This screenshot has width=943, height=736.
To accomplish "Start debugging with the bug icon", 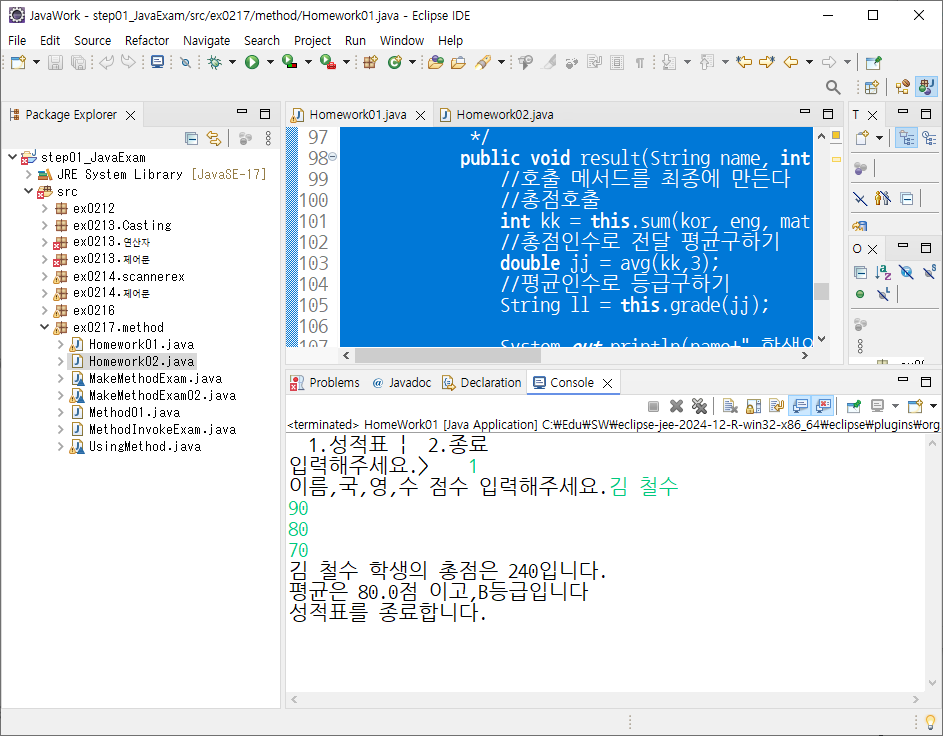I will pos(215,62).
